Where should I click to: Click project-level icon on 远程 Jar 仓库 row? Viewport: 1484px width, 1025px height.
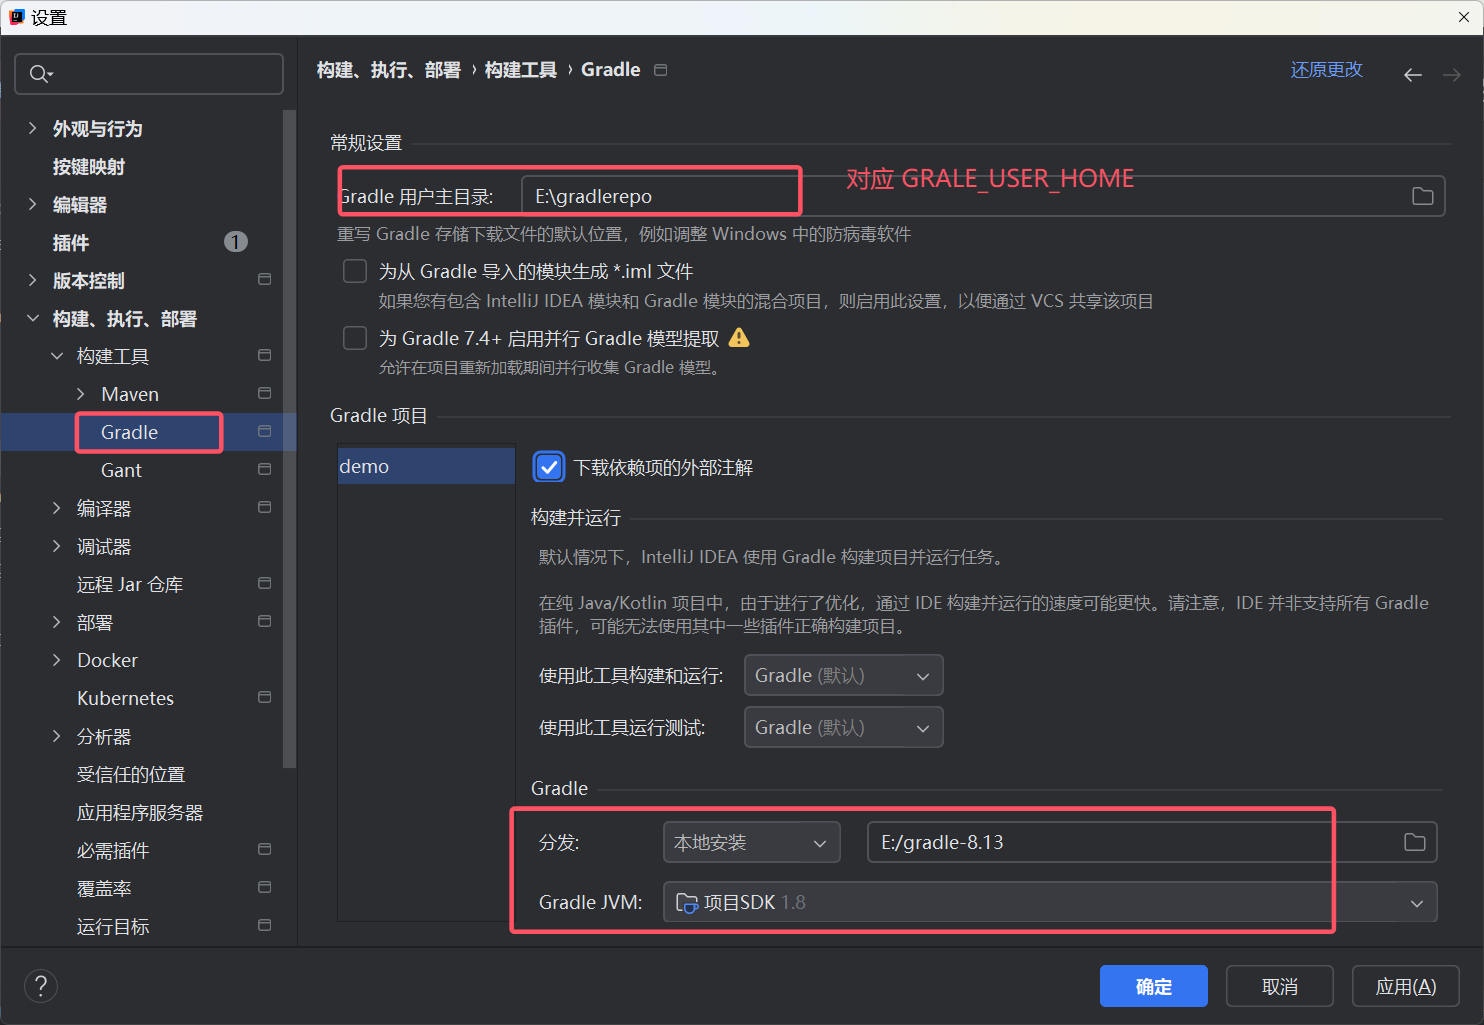click(x=264, y=583)
